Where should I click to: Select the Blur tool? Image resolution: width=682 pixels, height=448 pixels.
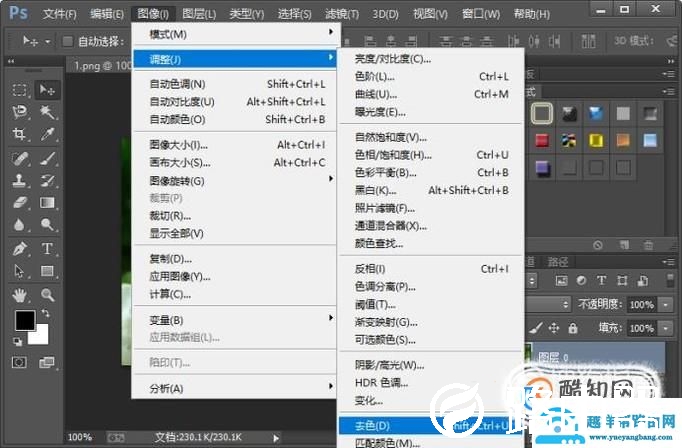20,225
